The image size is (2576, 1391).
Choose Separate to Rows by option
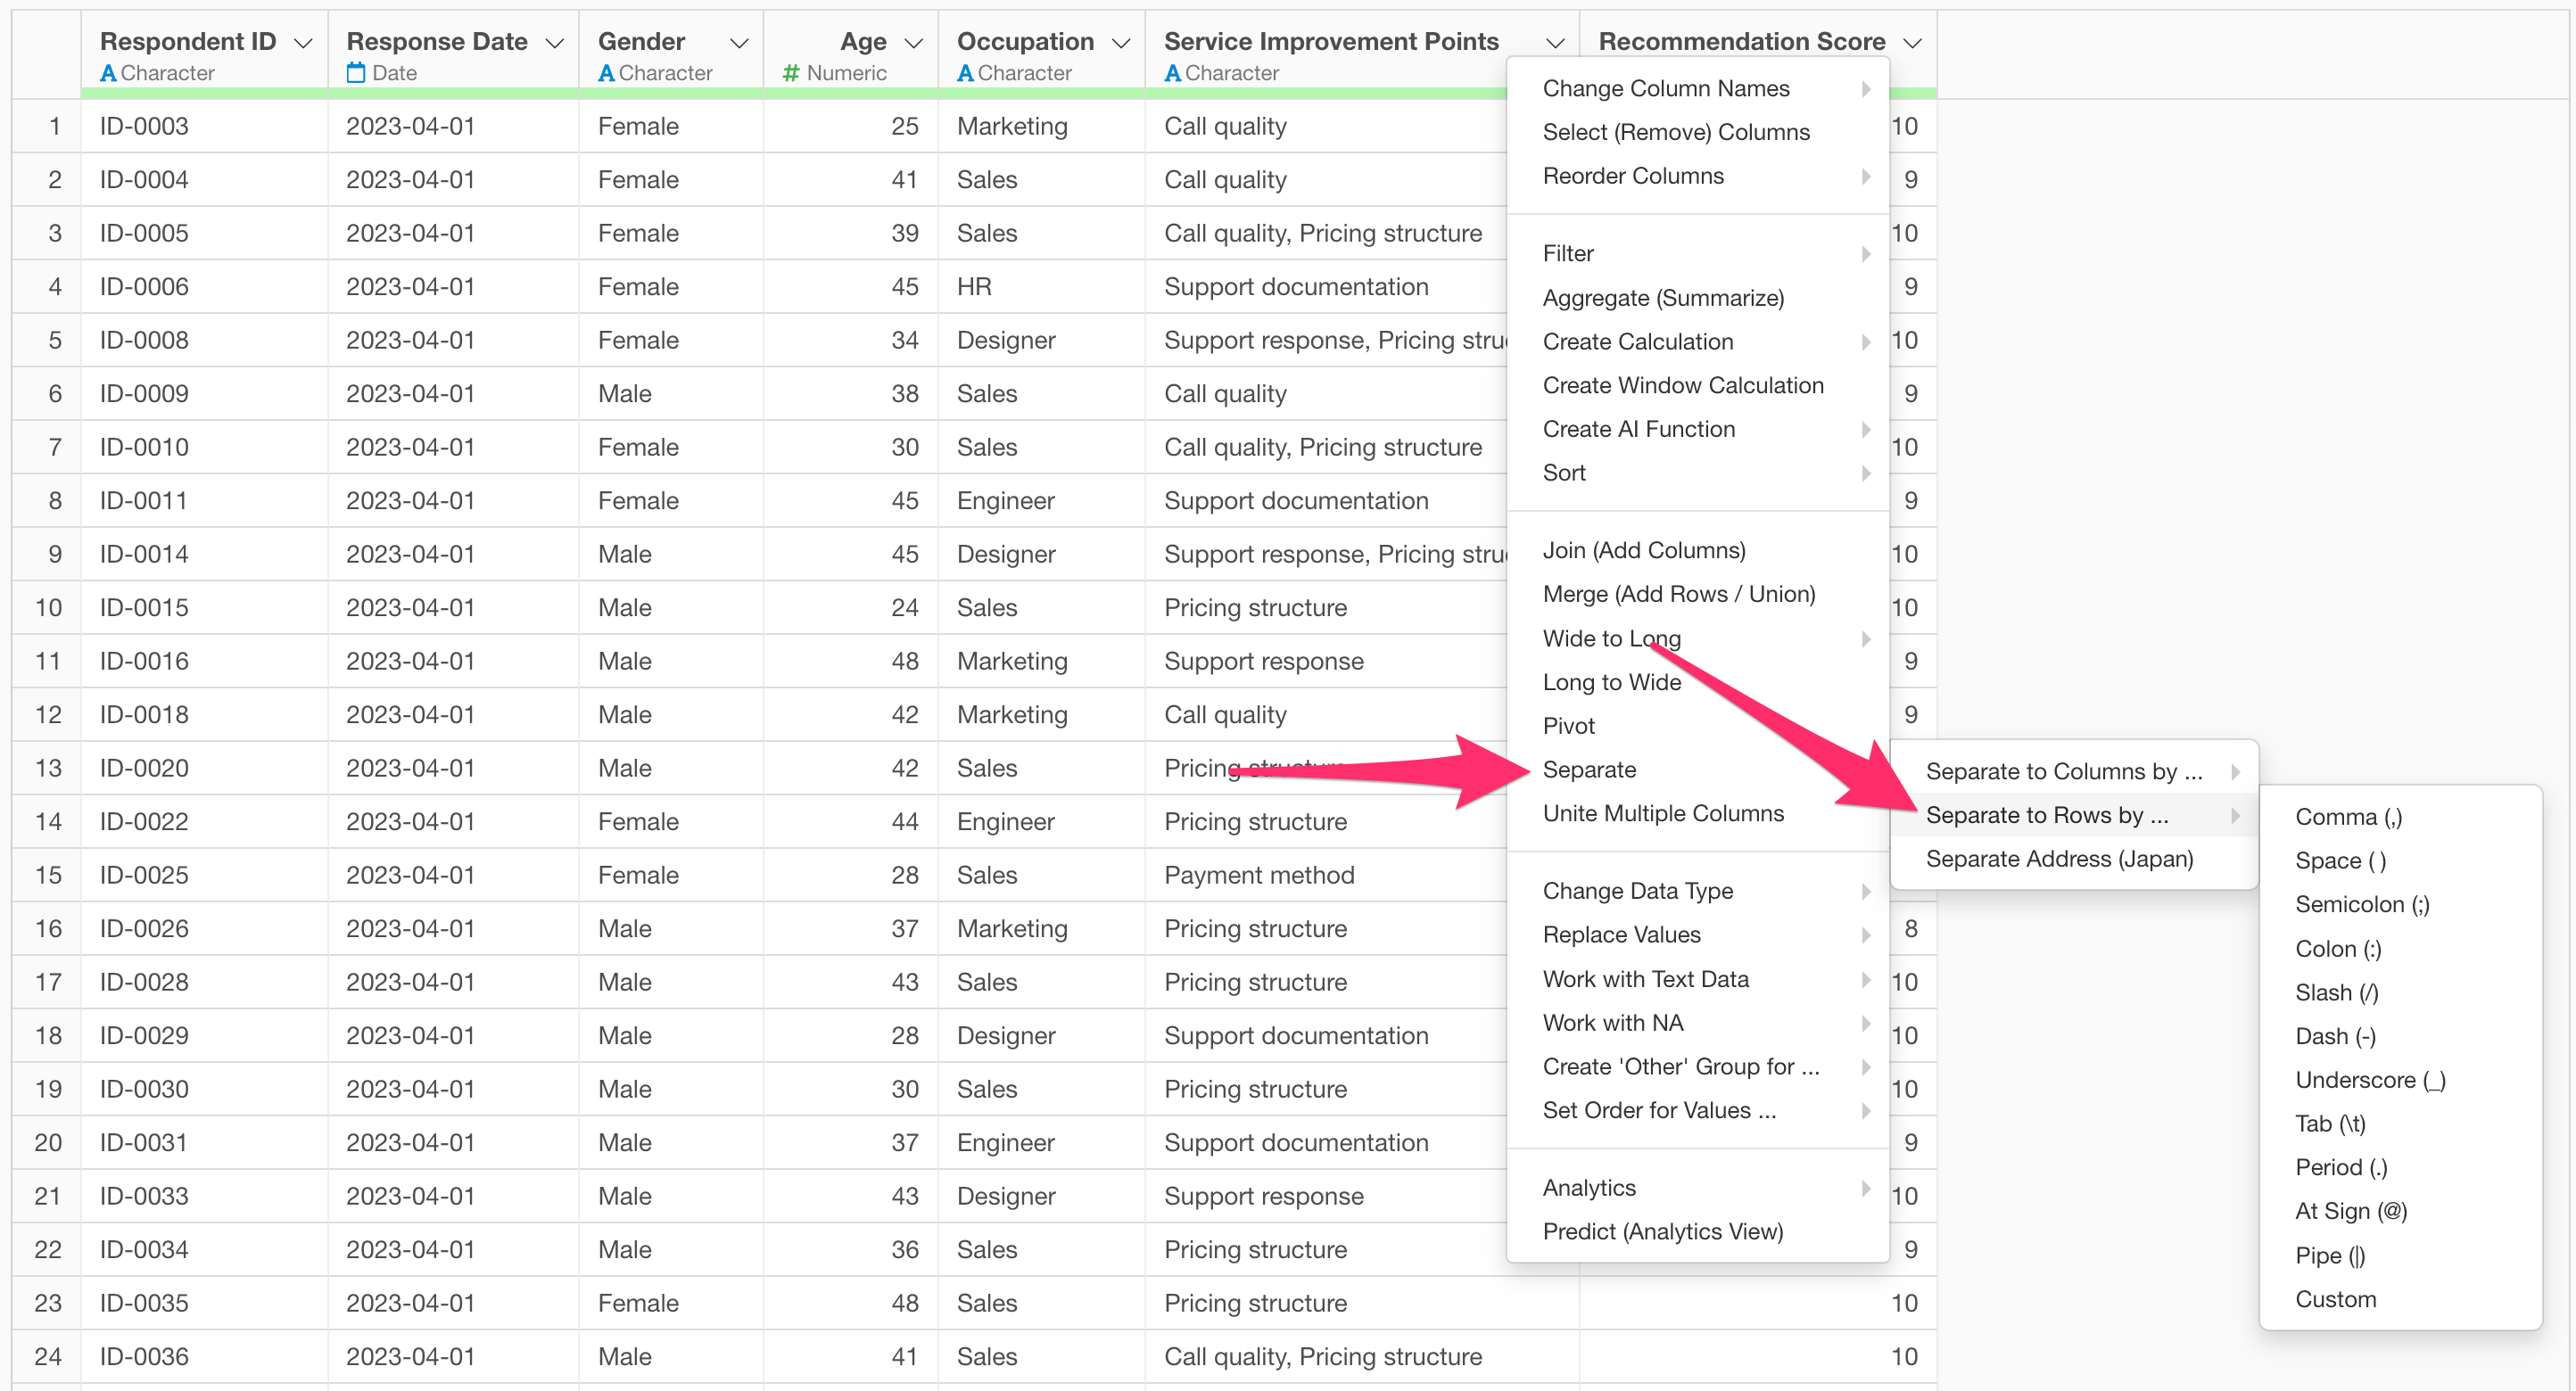click(2047, 815)
